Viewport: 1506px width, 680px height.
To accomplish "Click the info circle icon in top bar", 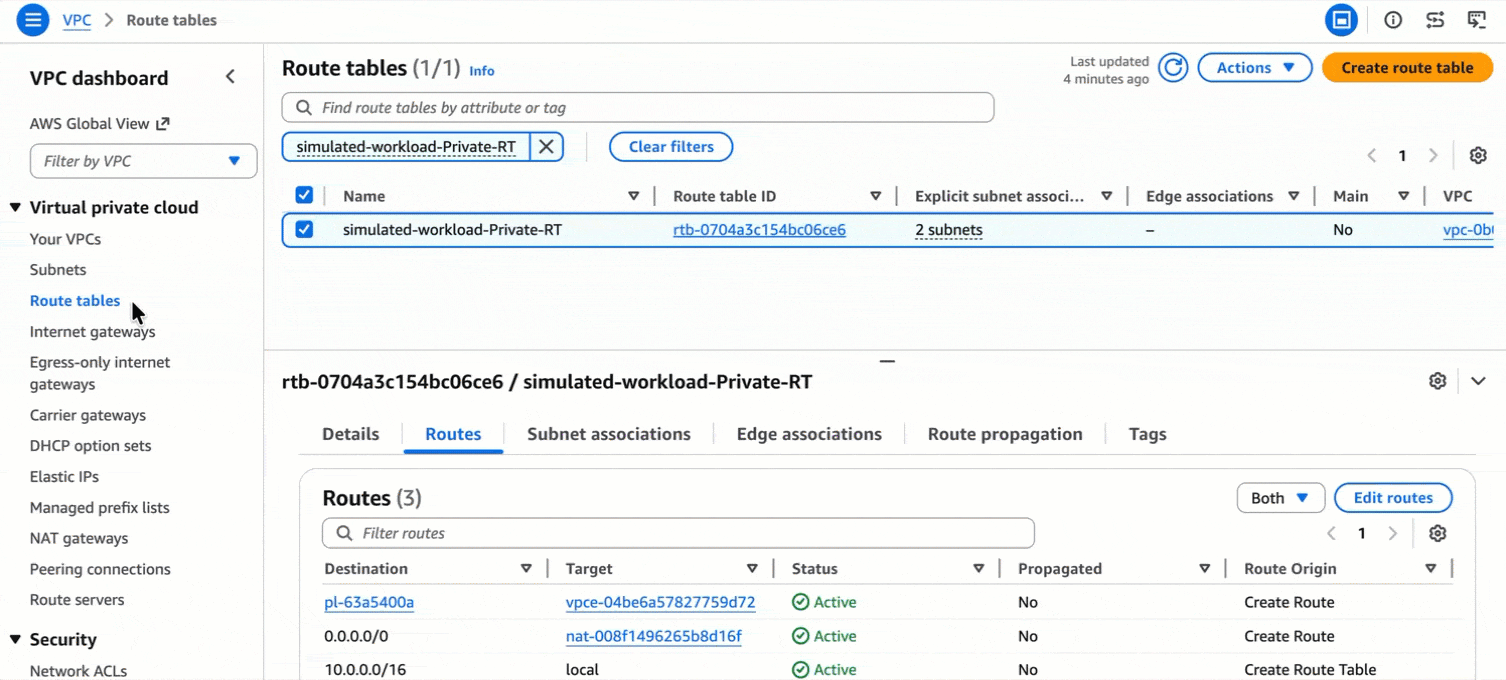I will [1393, 20].
